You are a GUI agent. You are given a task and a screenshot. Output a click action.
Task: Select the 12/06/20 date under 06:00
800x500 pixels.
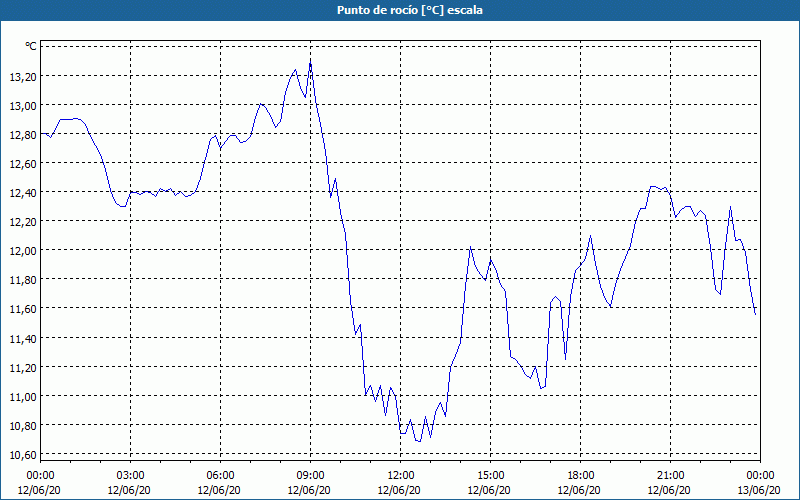point(219,490)
